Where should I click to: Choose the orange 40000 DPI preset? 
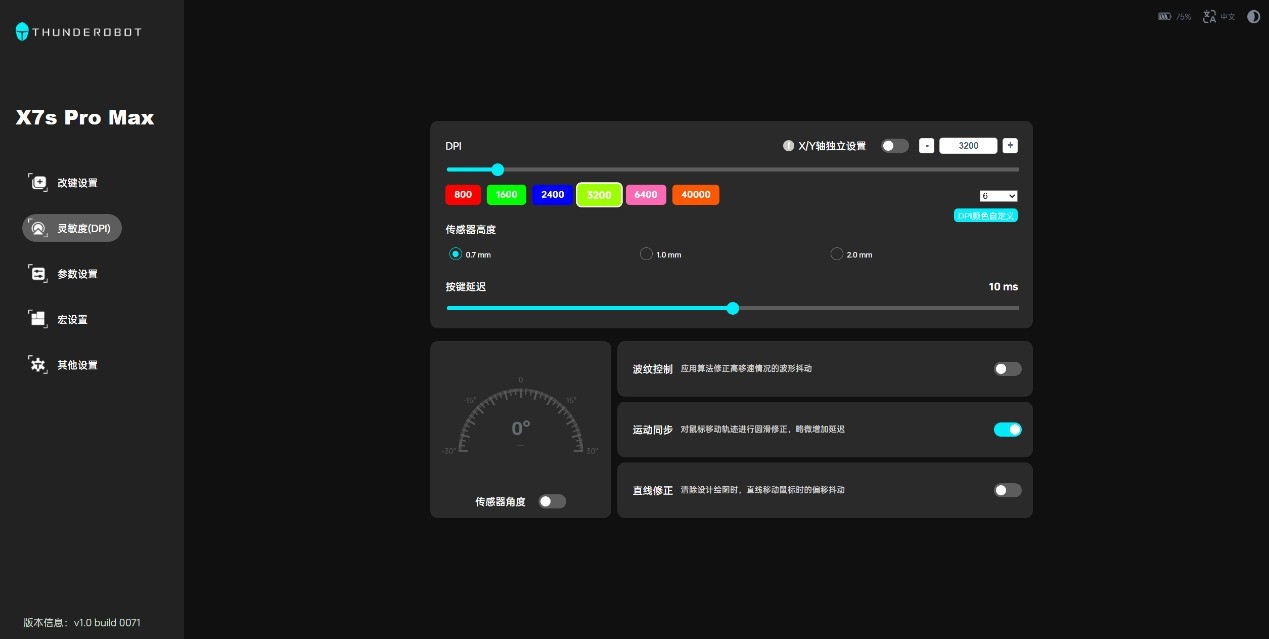[696, 195]
